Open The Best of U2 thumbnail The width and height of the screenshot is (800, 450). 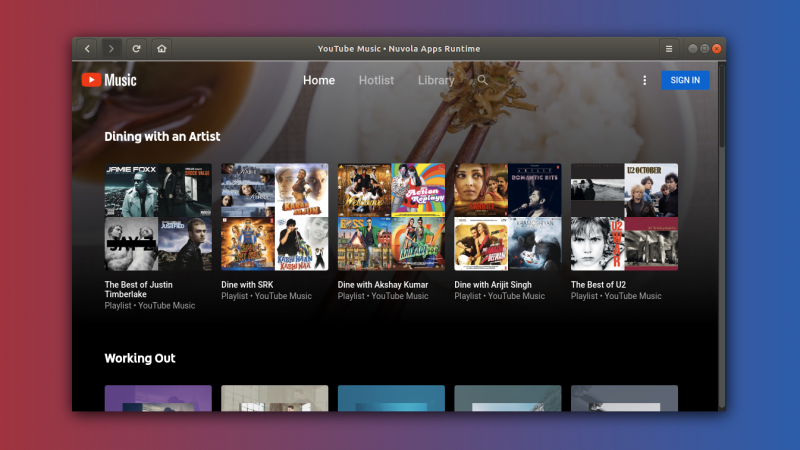(624, 217)
